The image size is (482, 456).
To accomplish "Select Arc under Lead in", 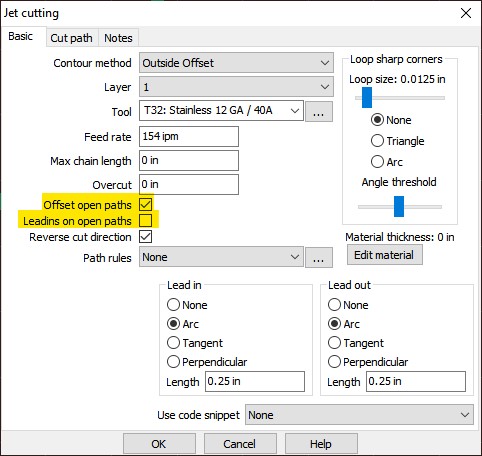I will click(183, 324).
